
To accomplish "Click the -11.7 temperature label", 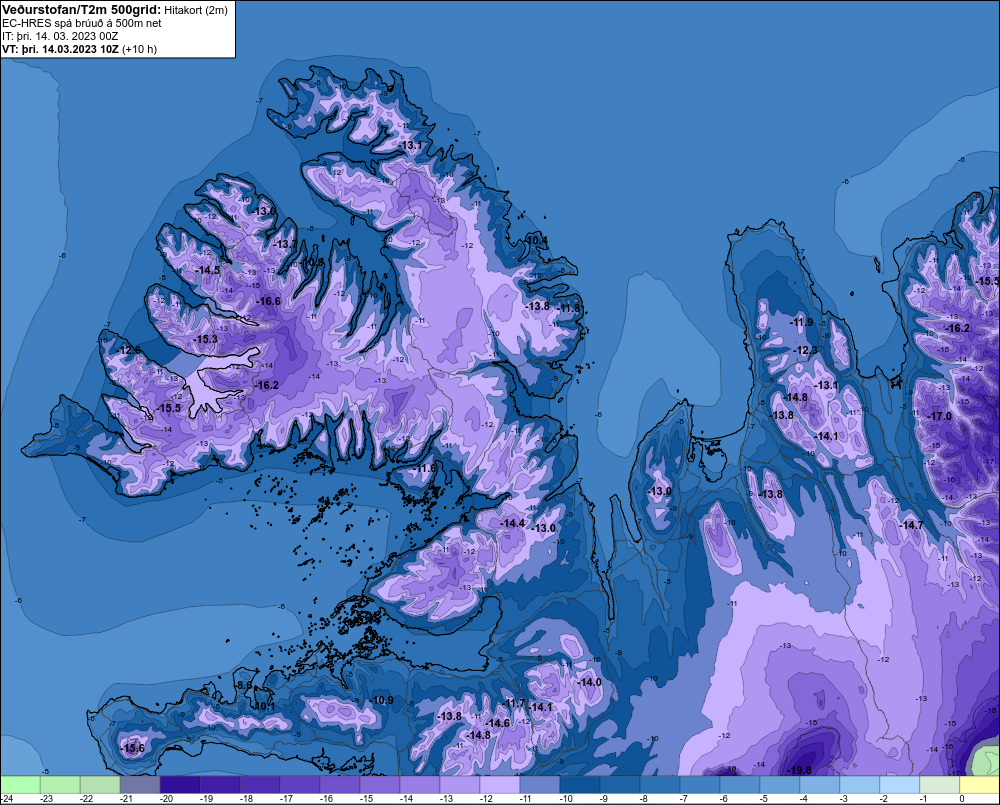I will pos(514,703).
